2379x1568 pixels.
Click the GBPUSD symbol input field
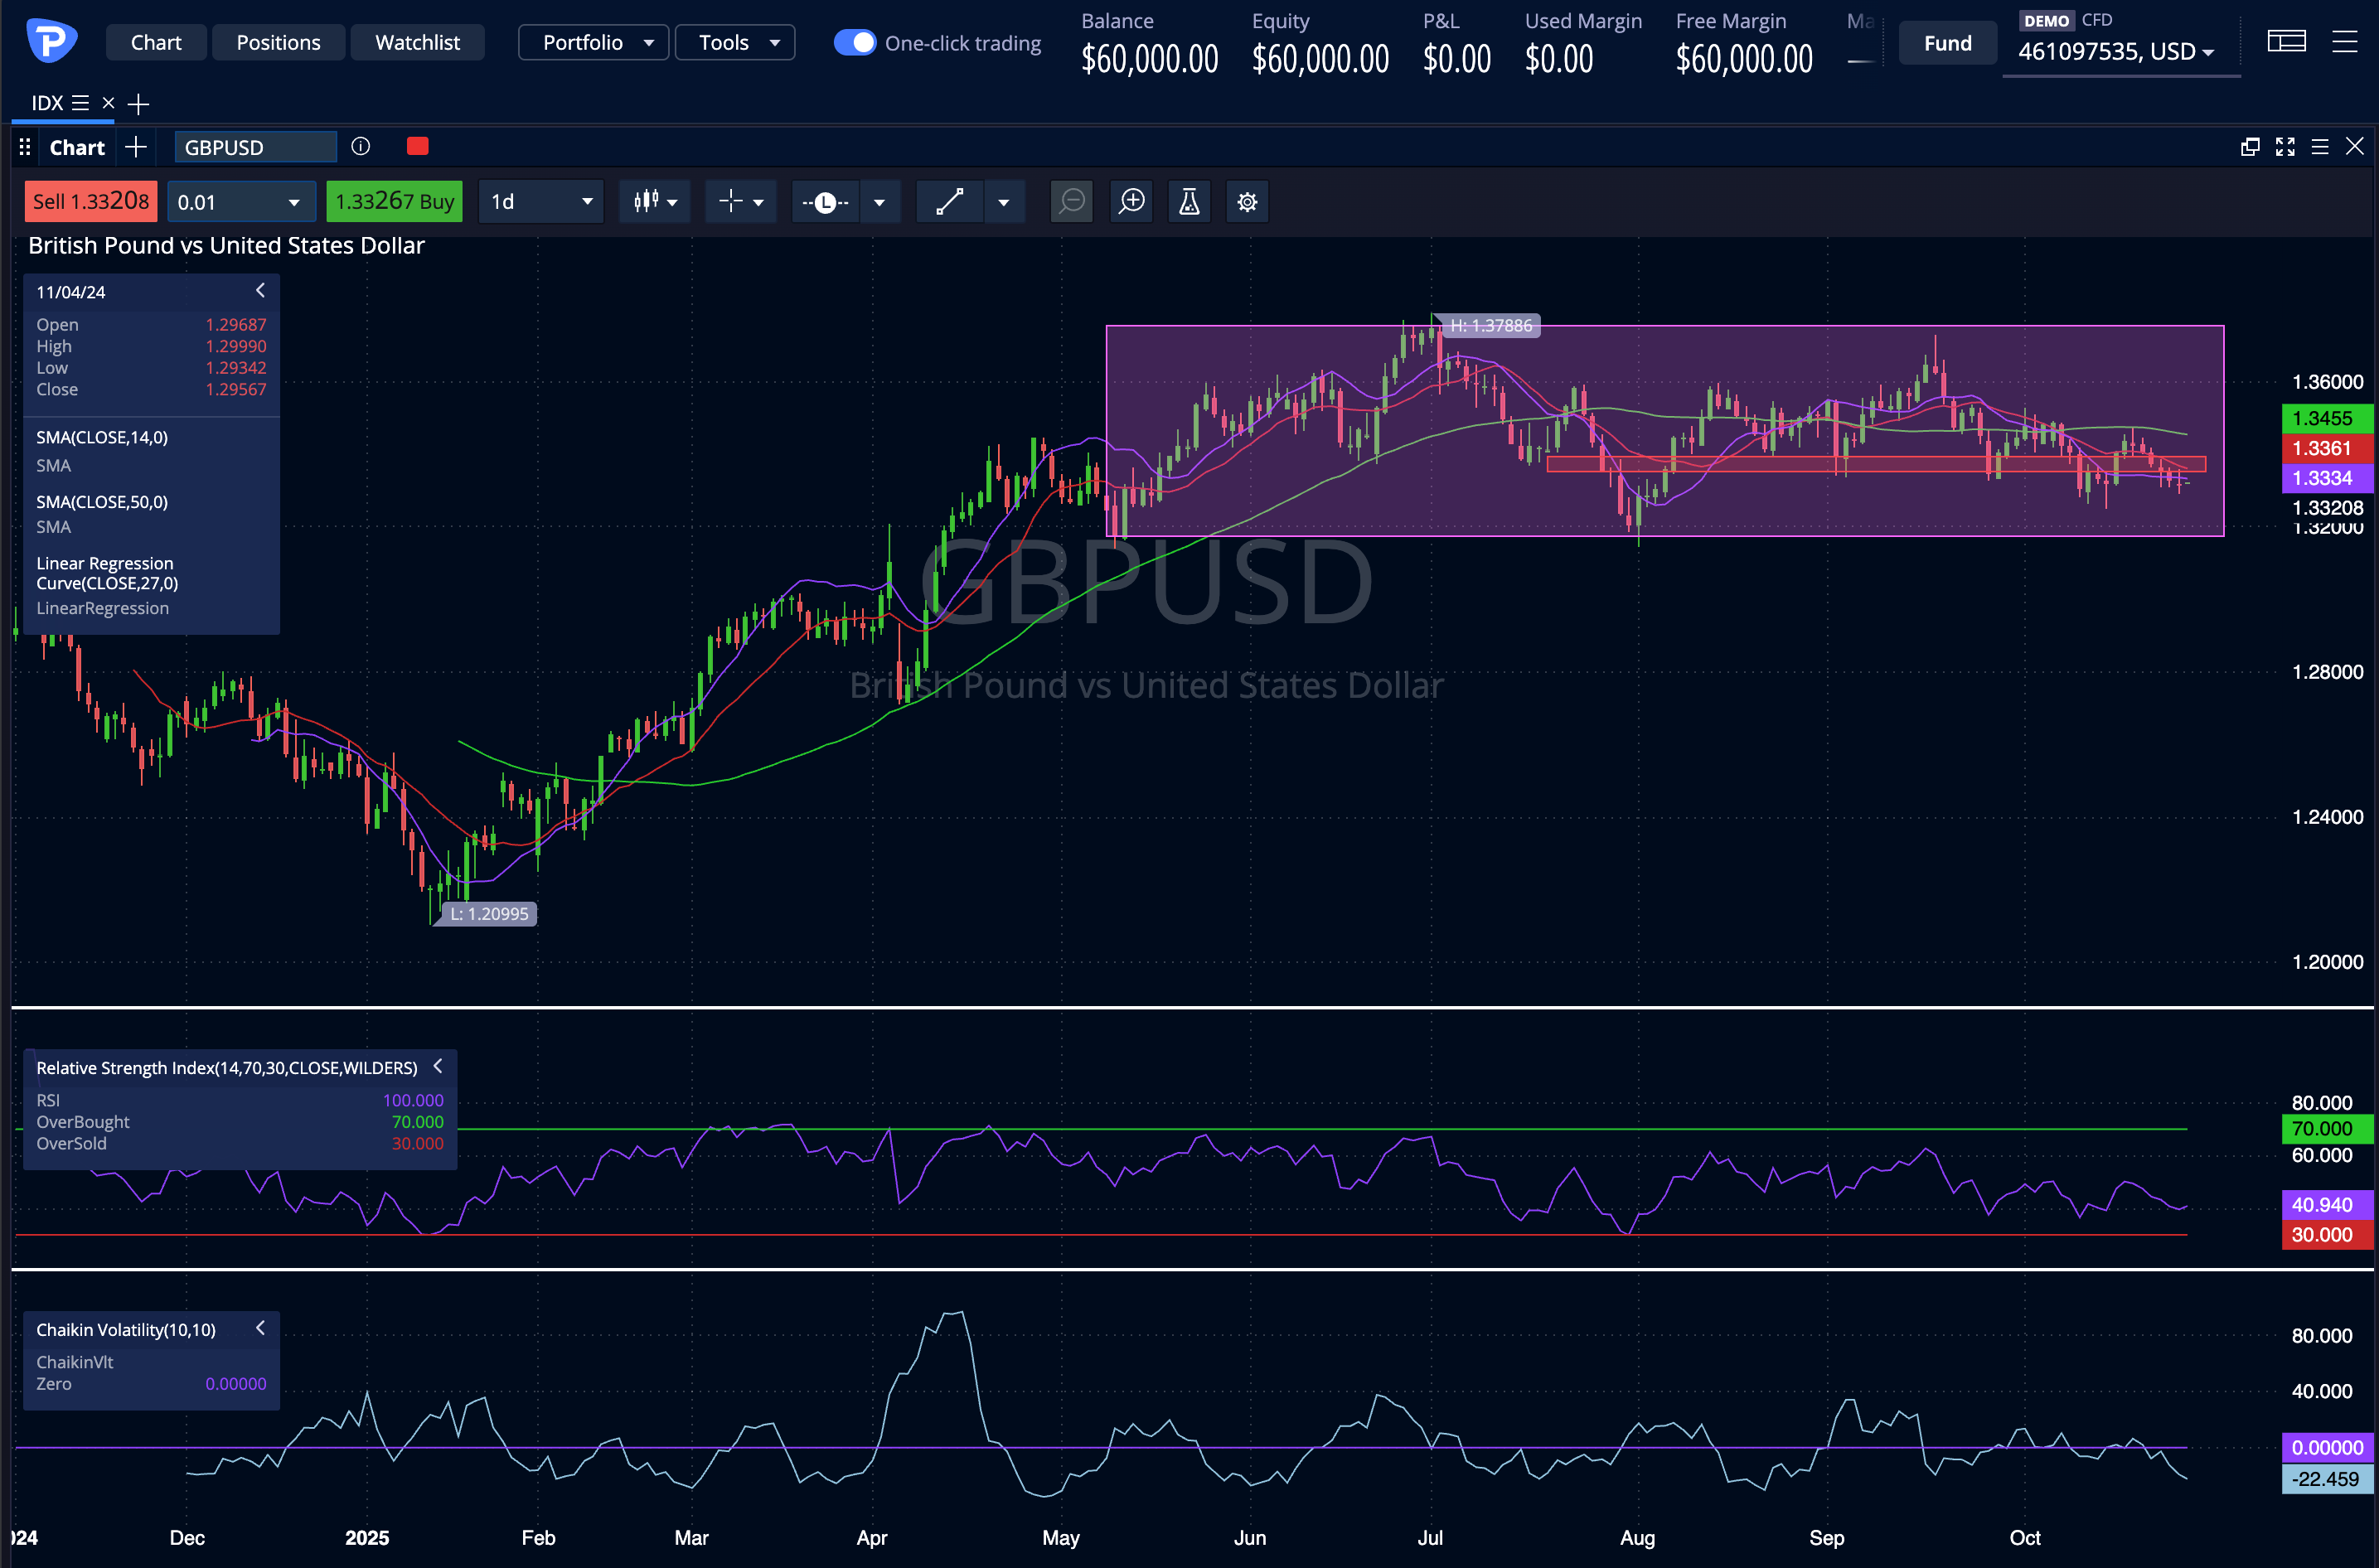click(255, 147)
